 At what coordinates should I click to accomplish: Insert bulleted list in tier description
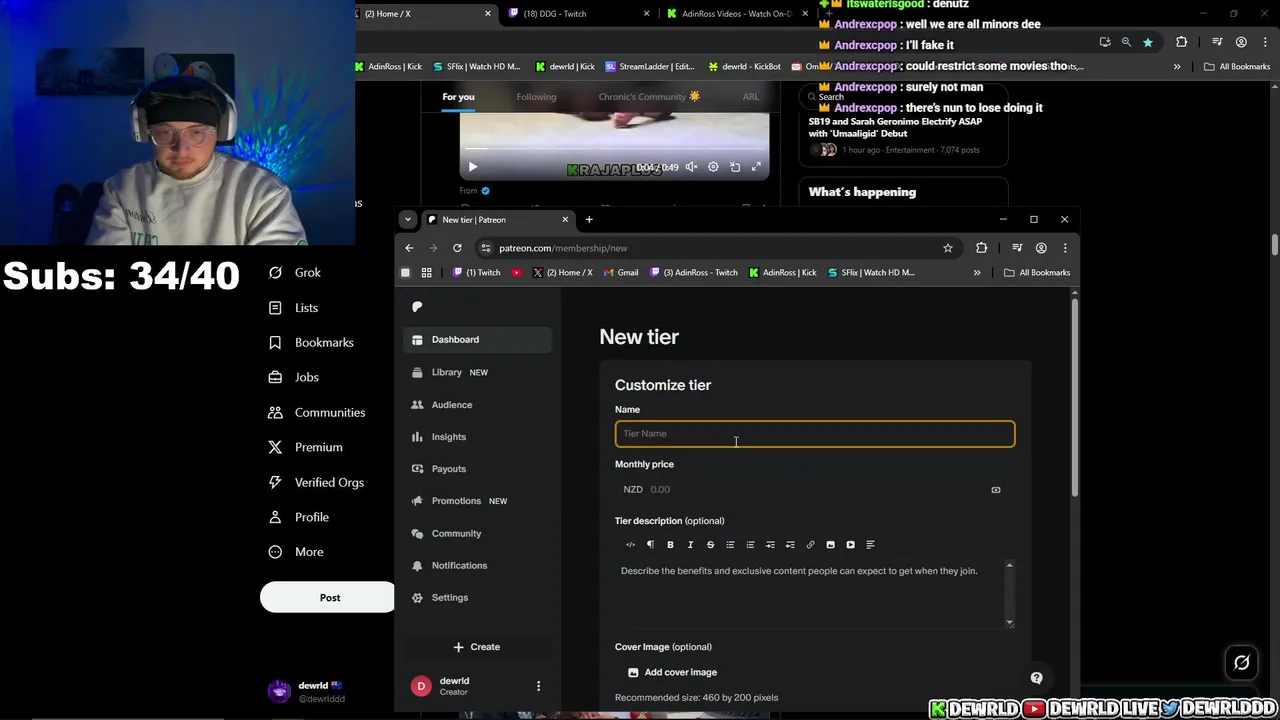coord(730,545)
